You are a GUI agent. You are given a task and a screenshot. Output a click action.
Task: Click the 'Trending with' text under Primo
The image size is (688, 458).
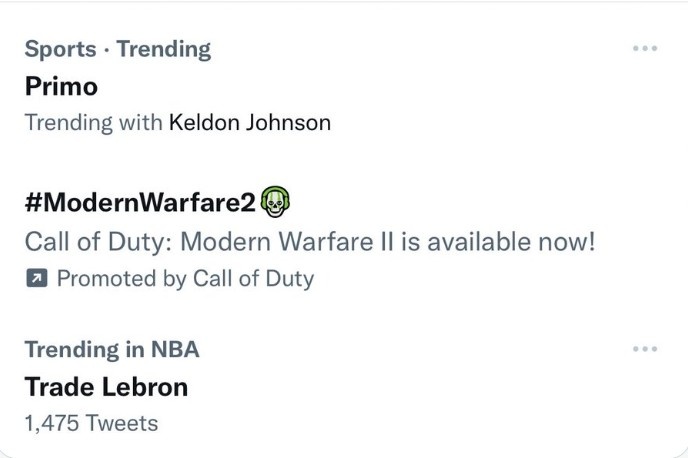pyautogui.click(x=93, y=122)
